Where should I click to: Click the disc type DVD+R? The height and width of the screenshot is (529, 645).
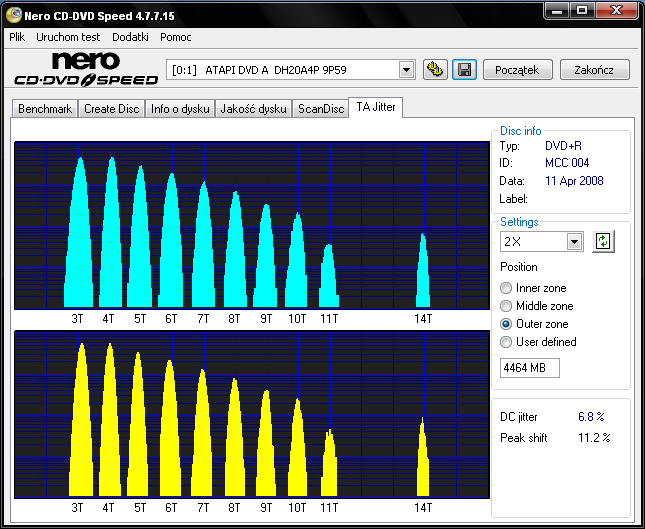(x=563, y=146)
